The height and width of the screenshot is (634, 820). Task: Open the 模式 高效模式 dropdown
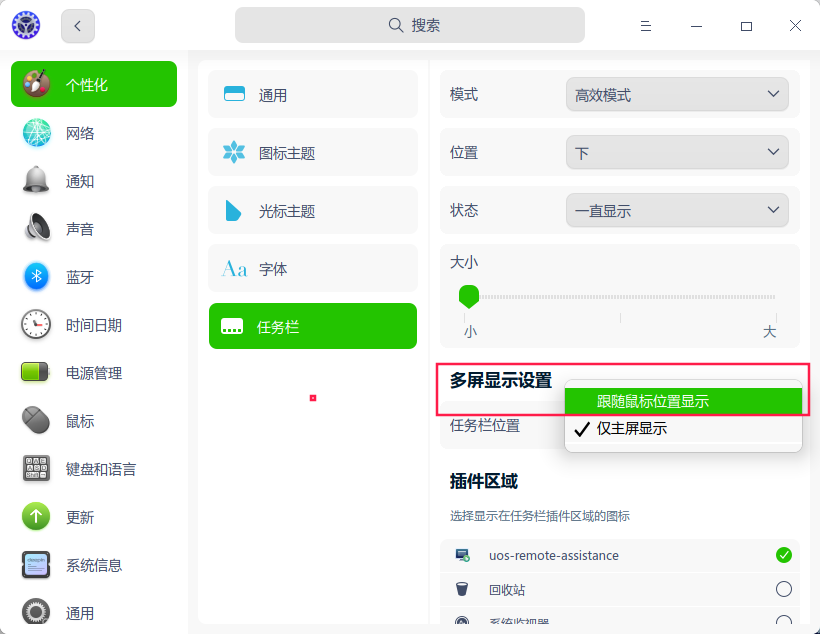[677, 94]
